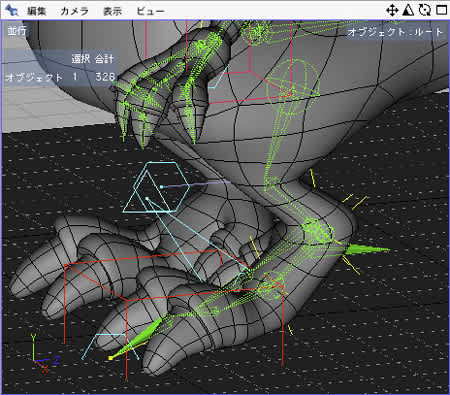Open the 表示 menu
450x395 pixels.
click(x=113, y=11)
